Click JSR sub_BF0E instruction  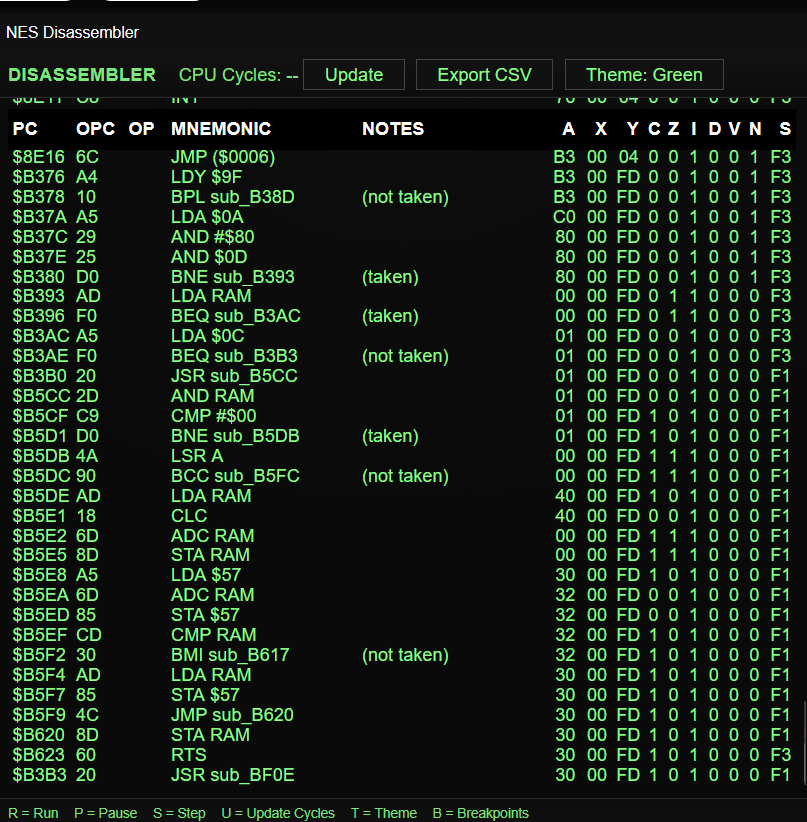click(233, 775)
